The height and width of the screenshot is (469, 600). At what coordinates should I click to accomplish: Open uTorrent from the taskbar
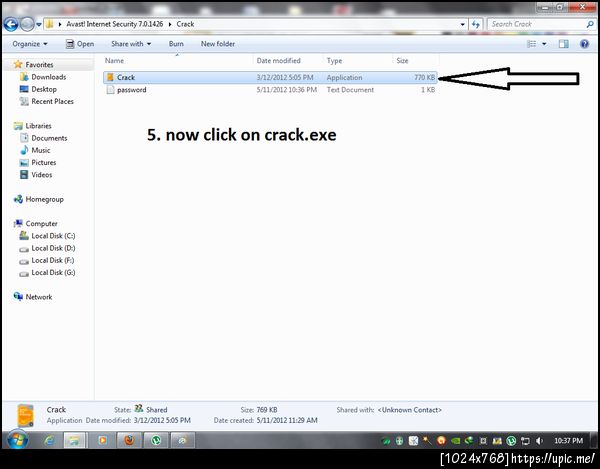click(x=156, y=441)
